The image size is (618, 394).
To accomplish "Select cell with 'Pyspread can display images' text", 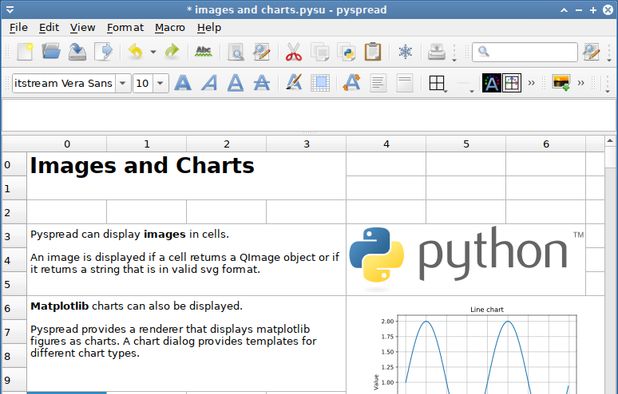I will click(x=186, y=260).
